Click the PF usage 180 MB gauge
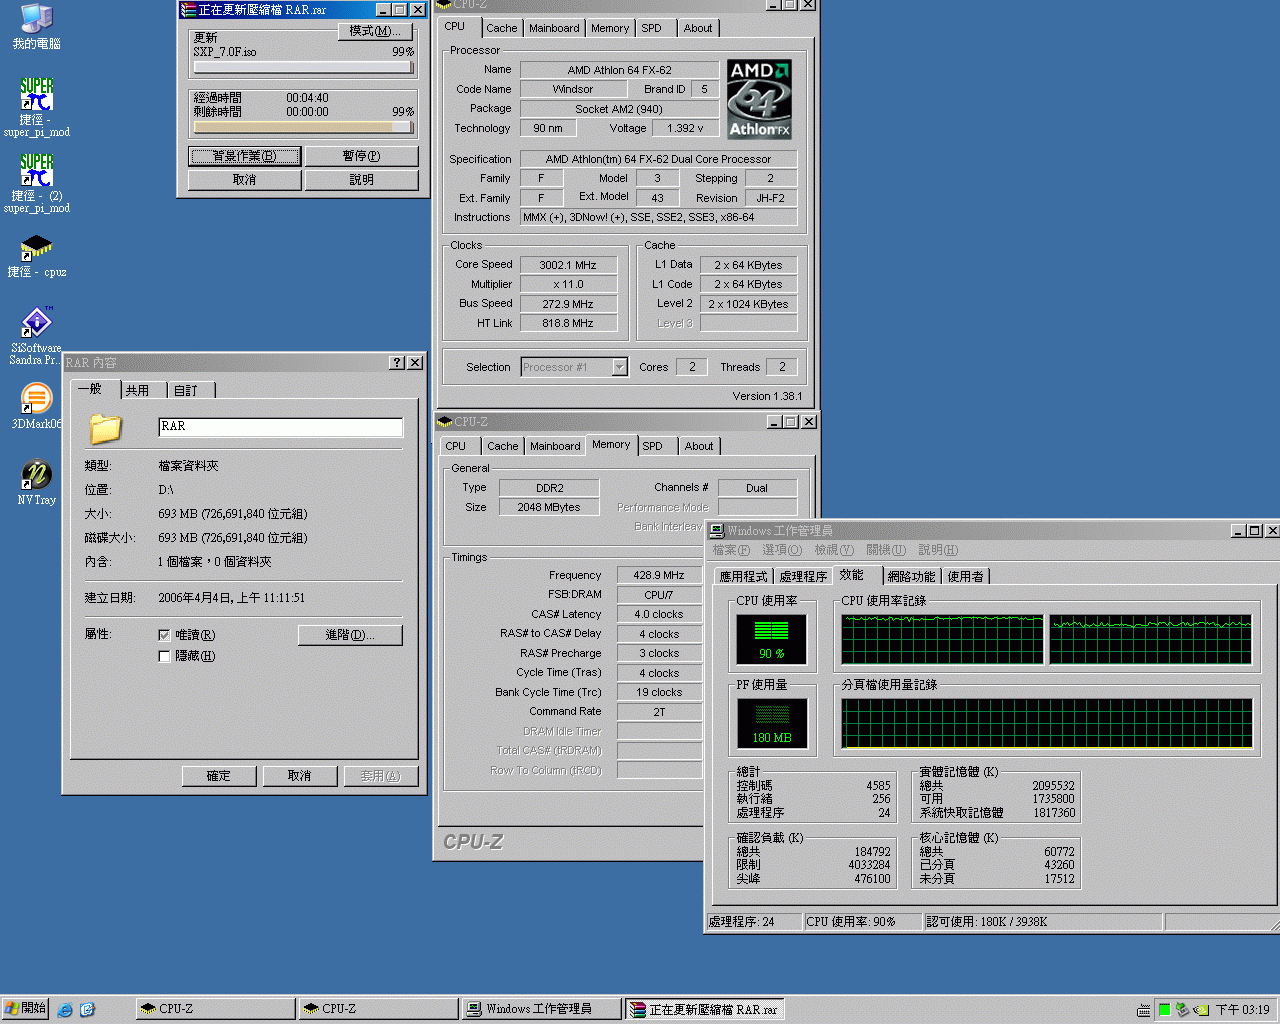The height and width of the screenshot is (1024, 1280). pyautogui.click(x=771, y=723)
